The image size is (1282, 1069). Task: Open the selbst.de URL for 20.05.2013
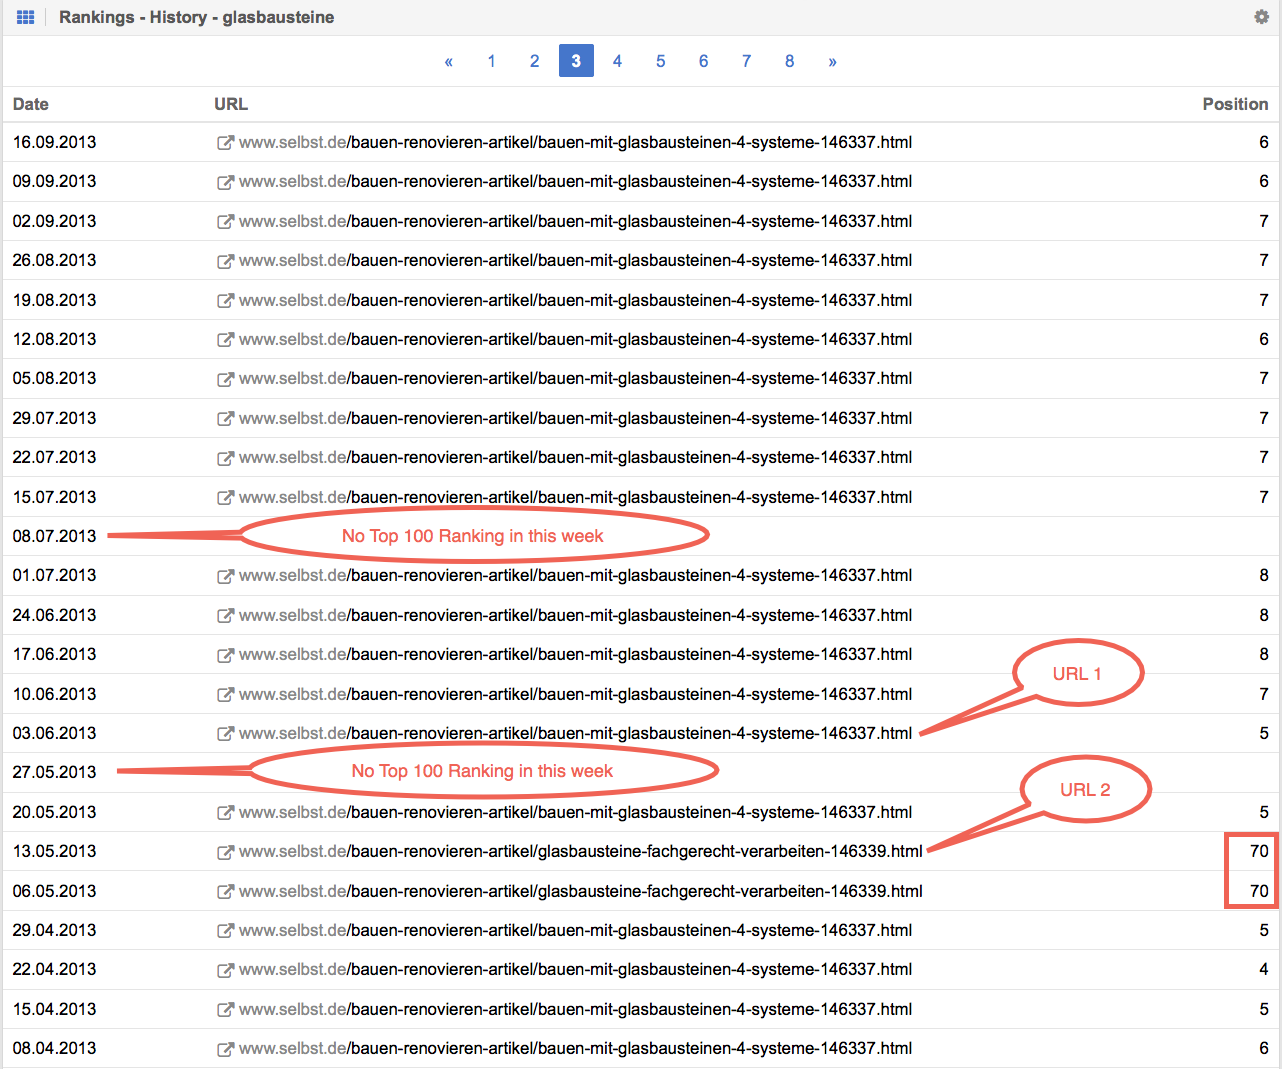[575, 813]
